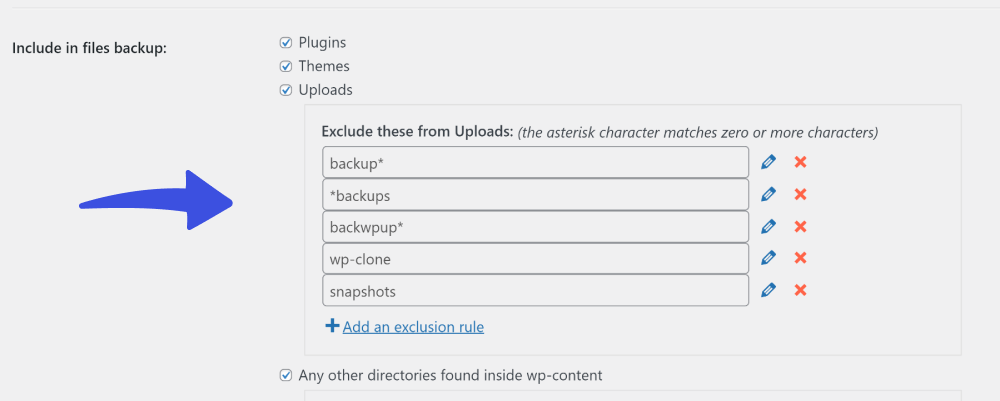The height and width of the screenshot is (401, 1000).
Task: Remove the *backups exclusion rule
Action: point(800,194)
